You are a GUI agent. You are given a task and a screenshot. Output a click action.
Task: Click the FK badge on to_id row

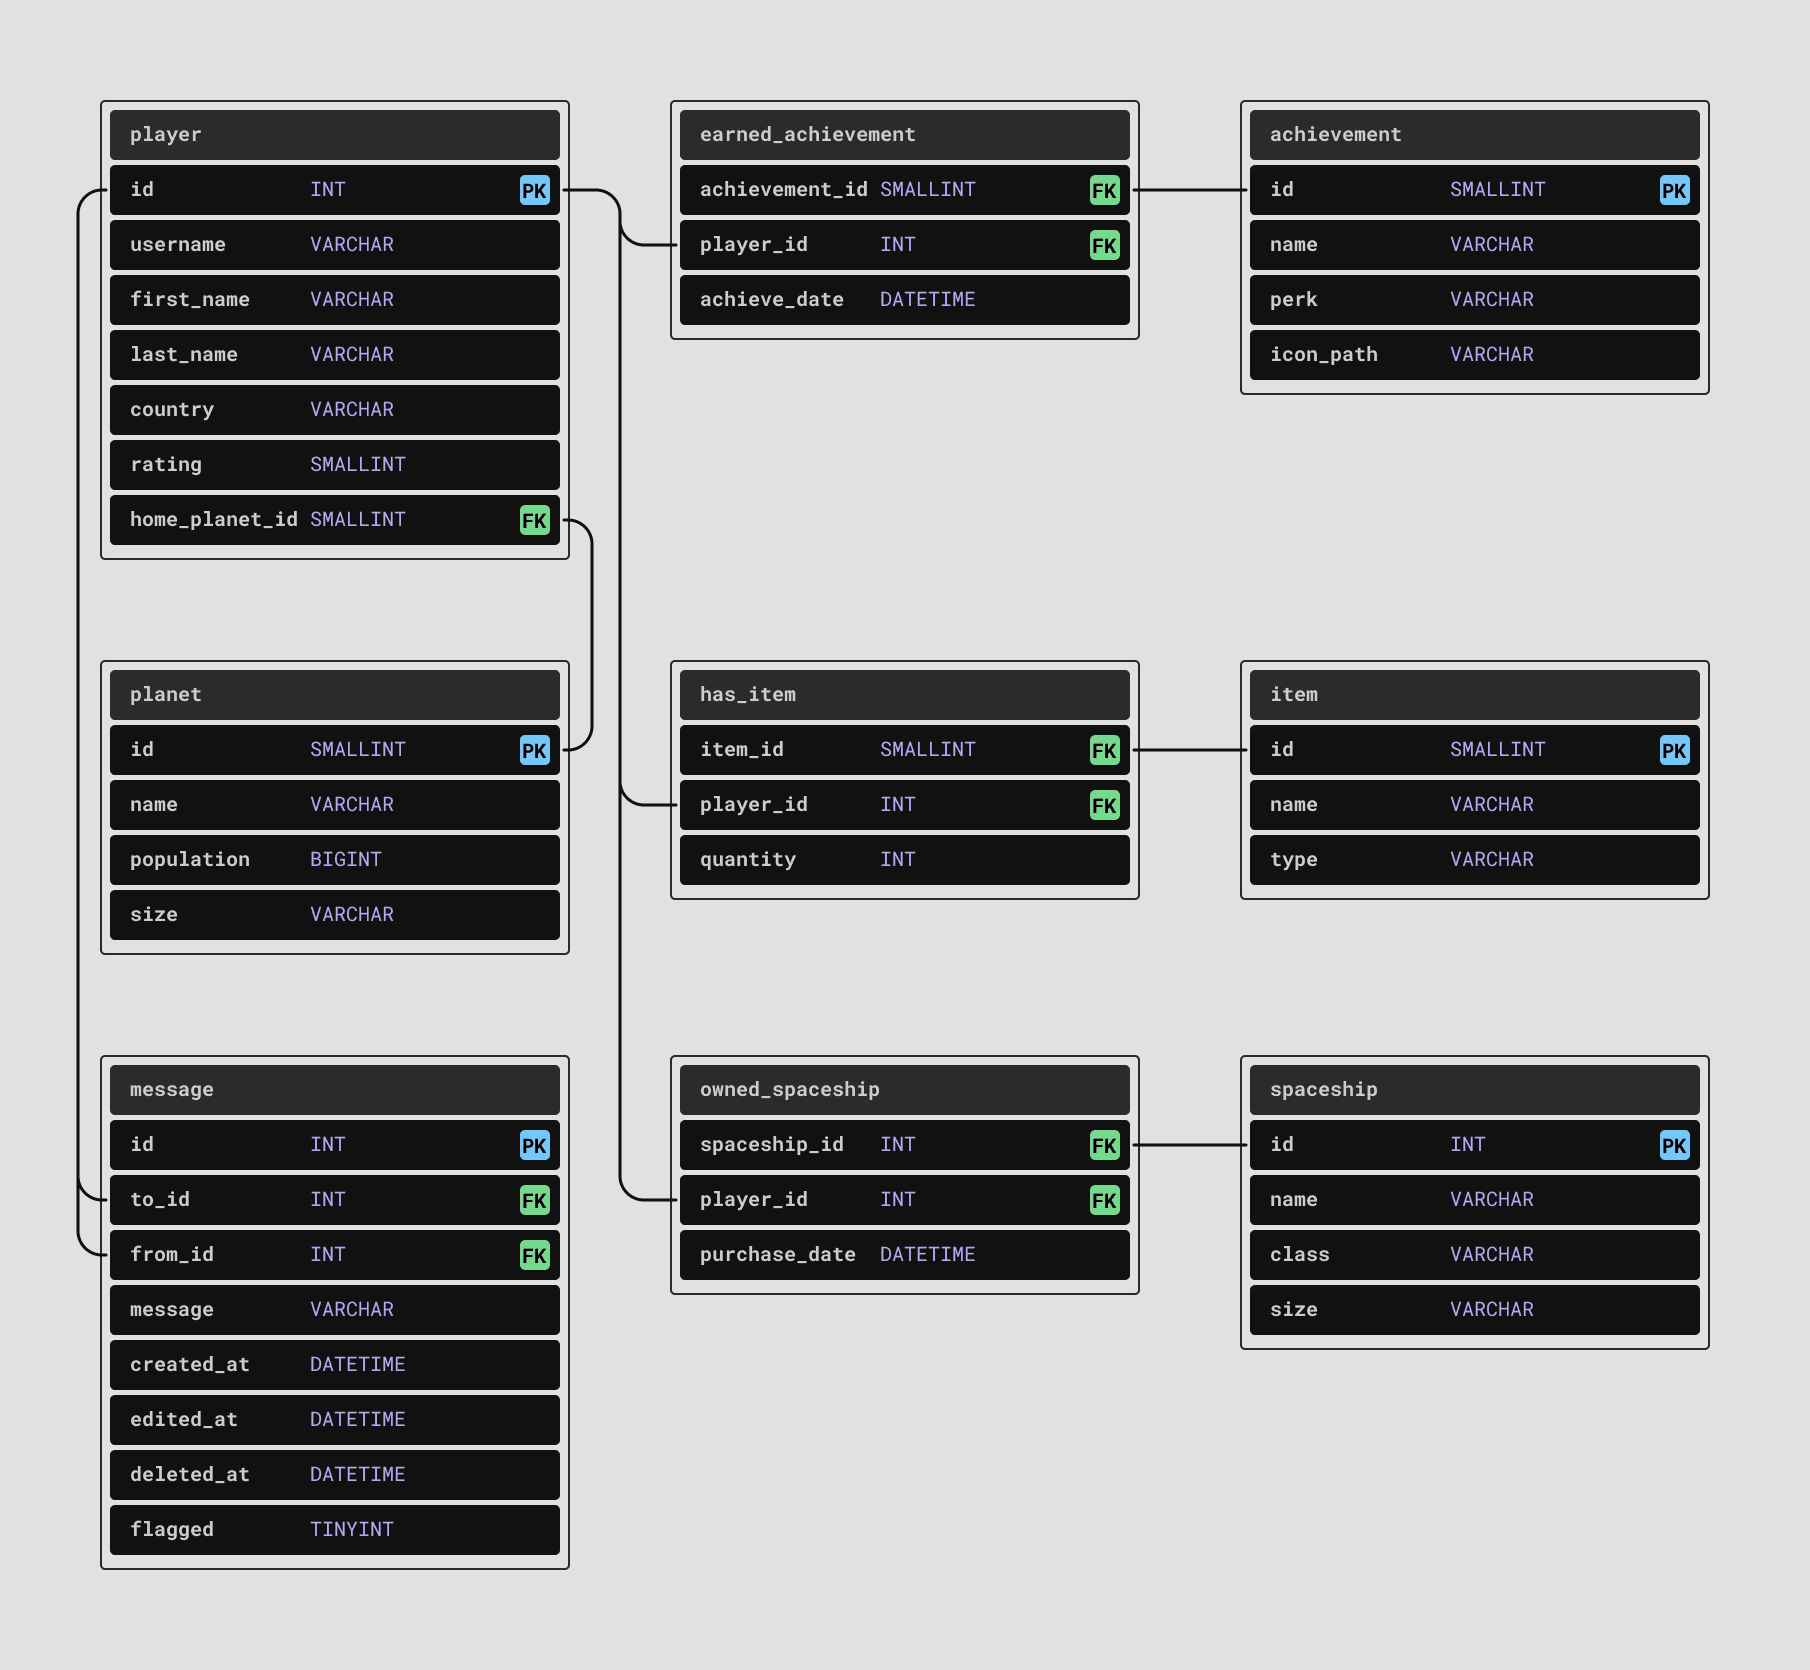[x=535, y=1200]
